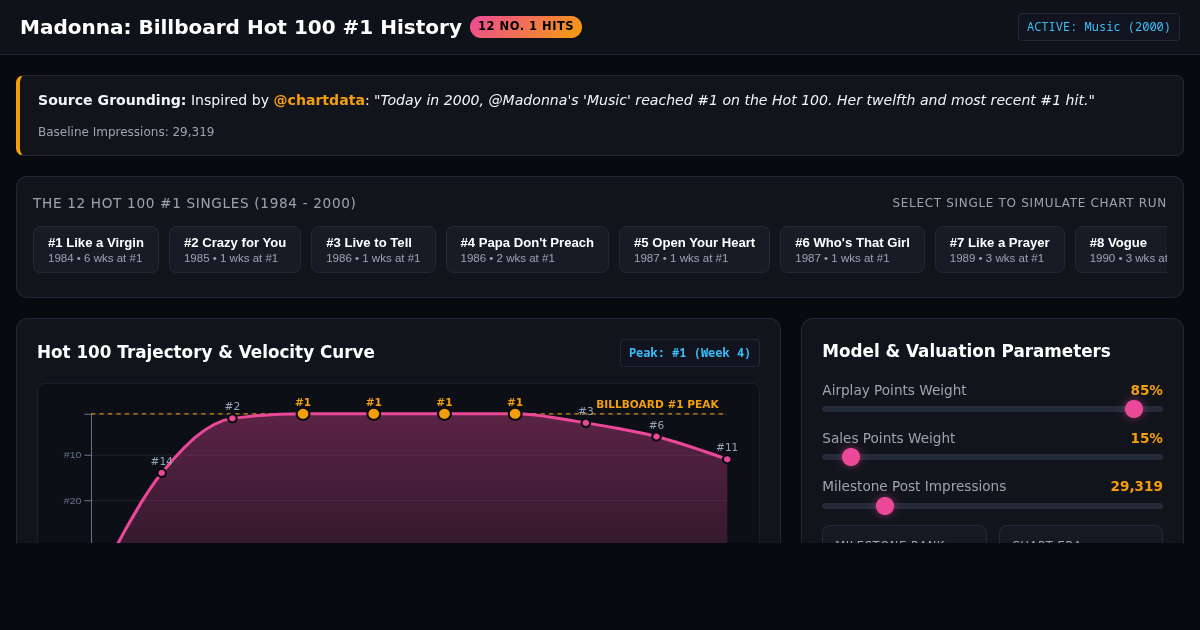Click the #20 axis label
The height and width of the screenshot is (630, 1200).
72,501
